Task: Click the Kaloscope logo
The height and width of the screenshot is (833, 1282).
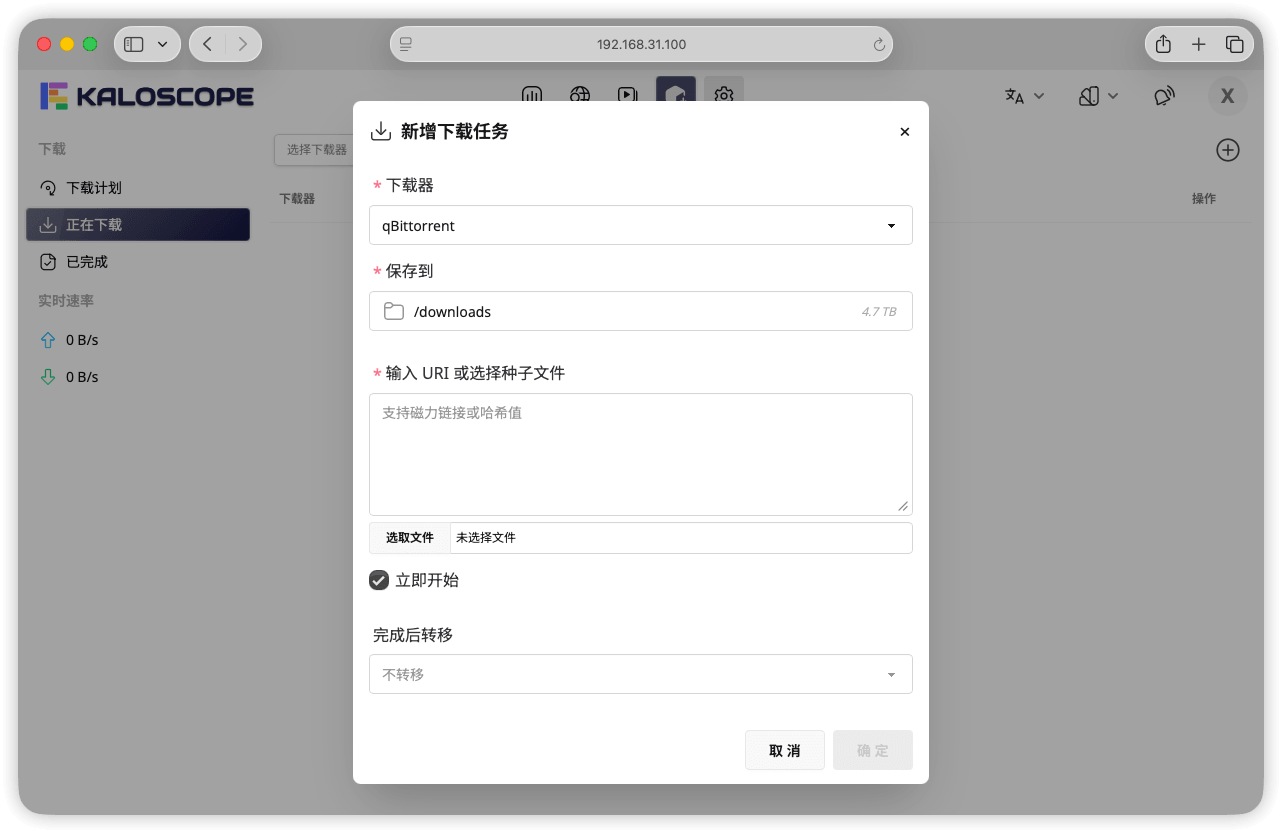Action: pos(147,96)
